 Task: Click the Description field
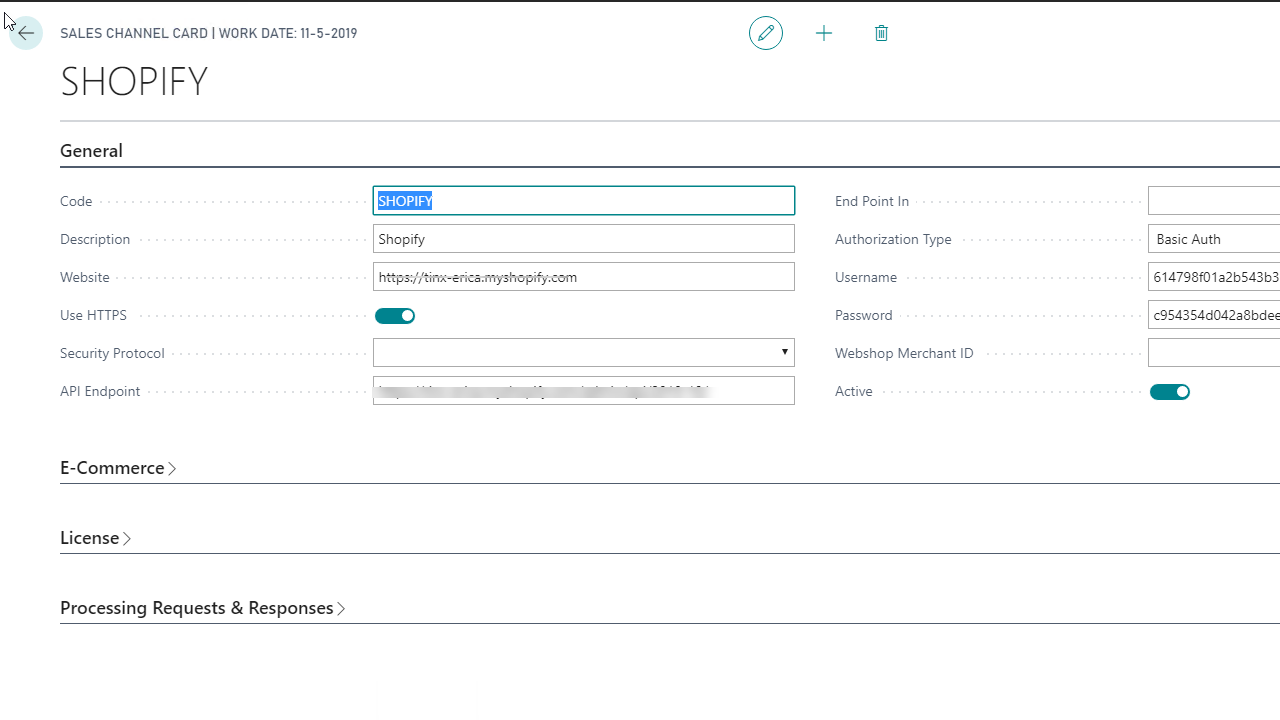click(x=584, y=239)
